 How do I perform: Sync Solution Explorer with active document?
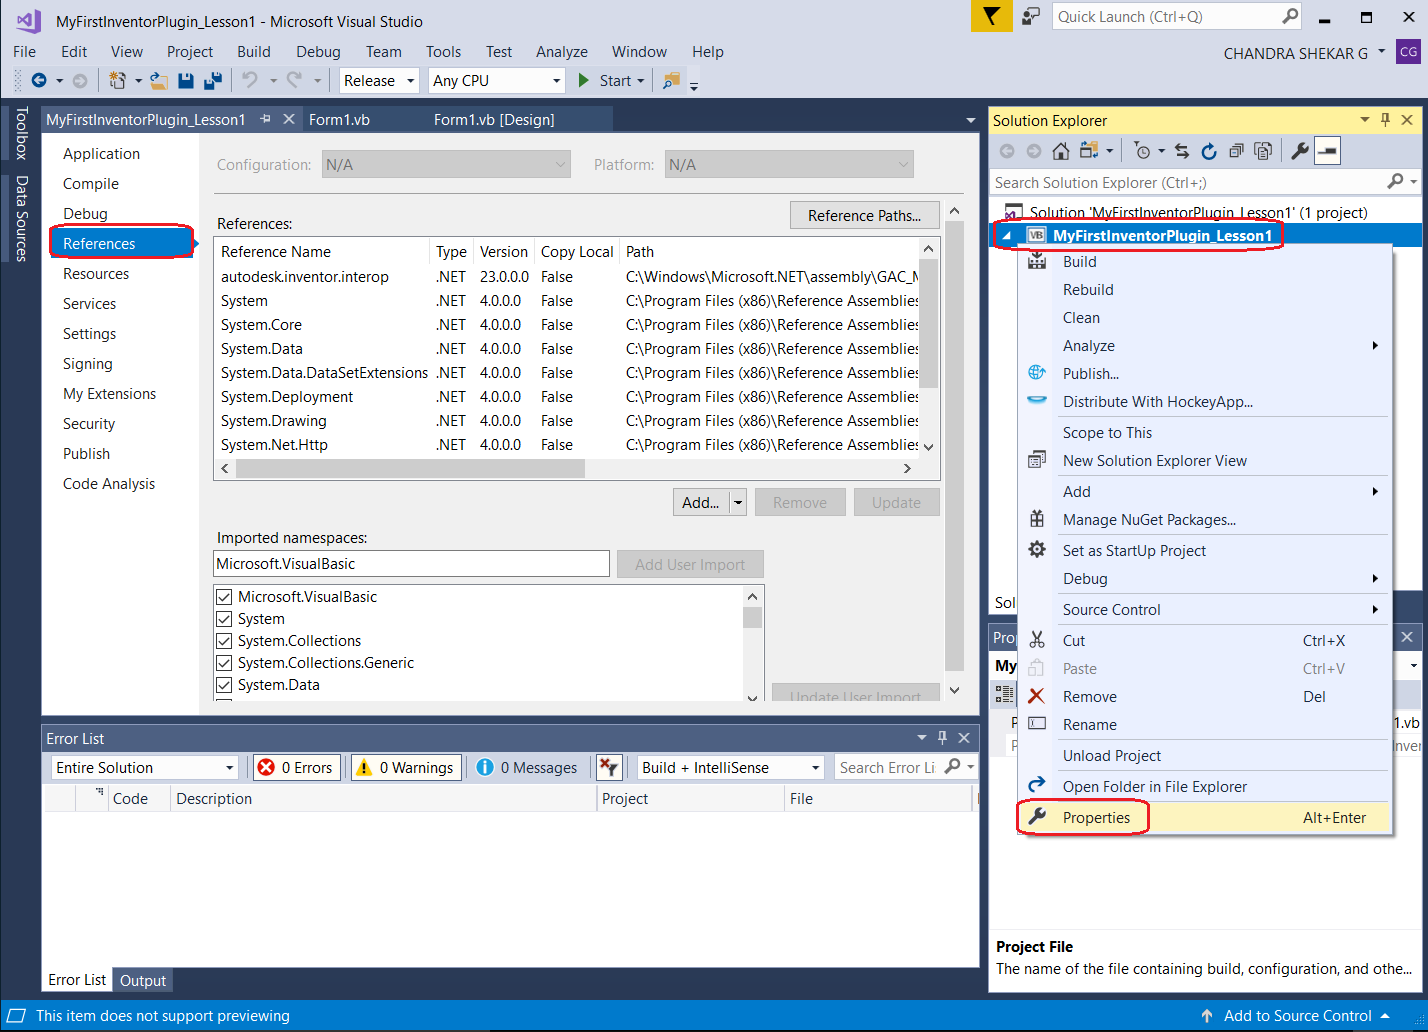[x=1184, y=151]
